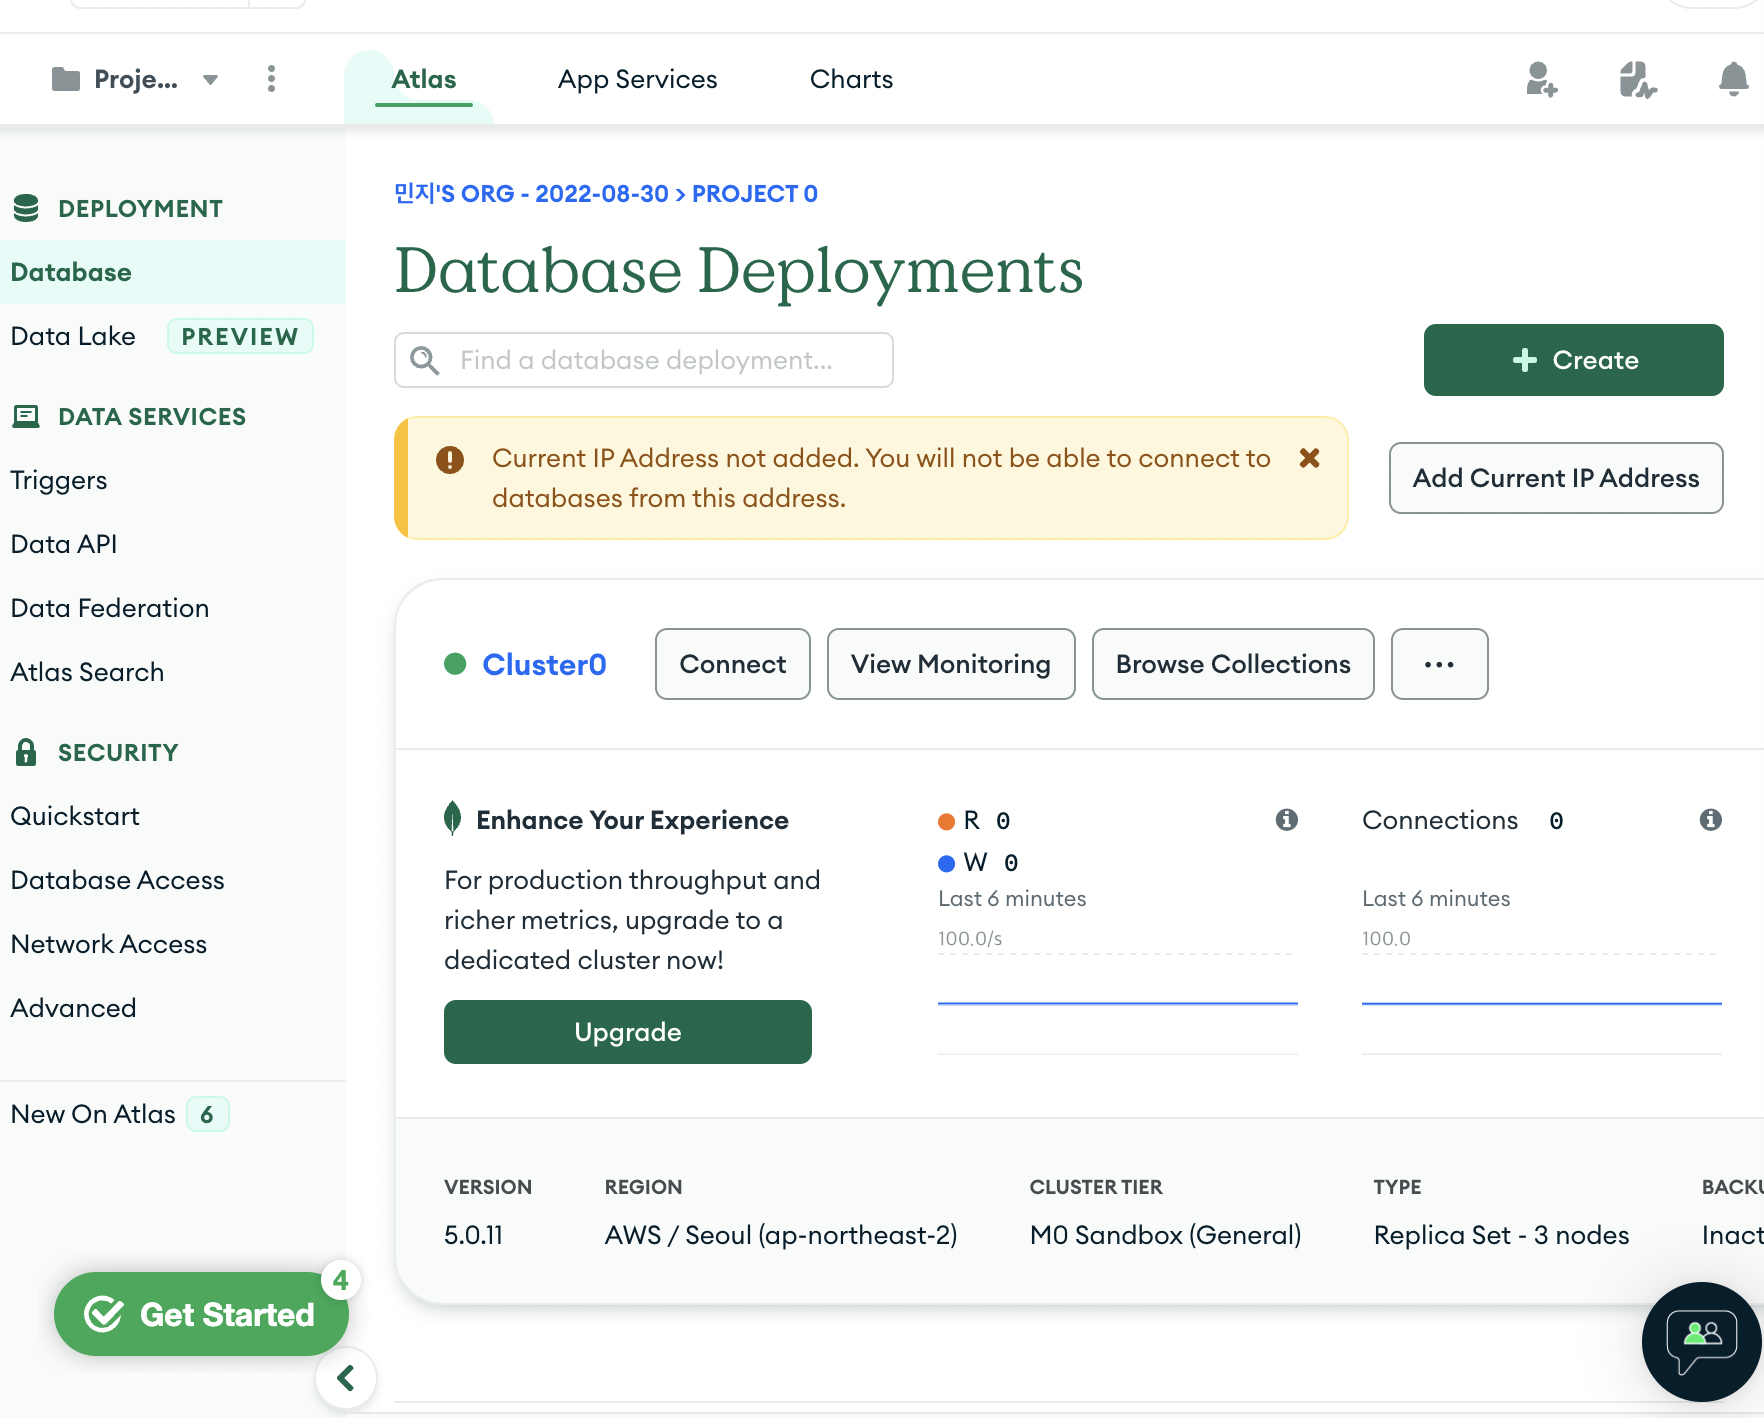Open Cluster0 more options ellipsis
Screen dimensions: 1764x1418
click(1439, 664)
